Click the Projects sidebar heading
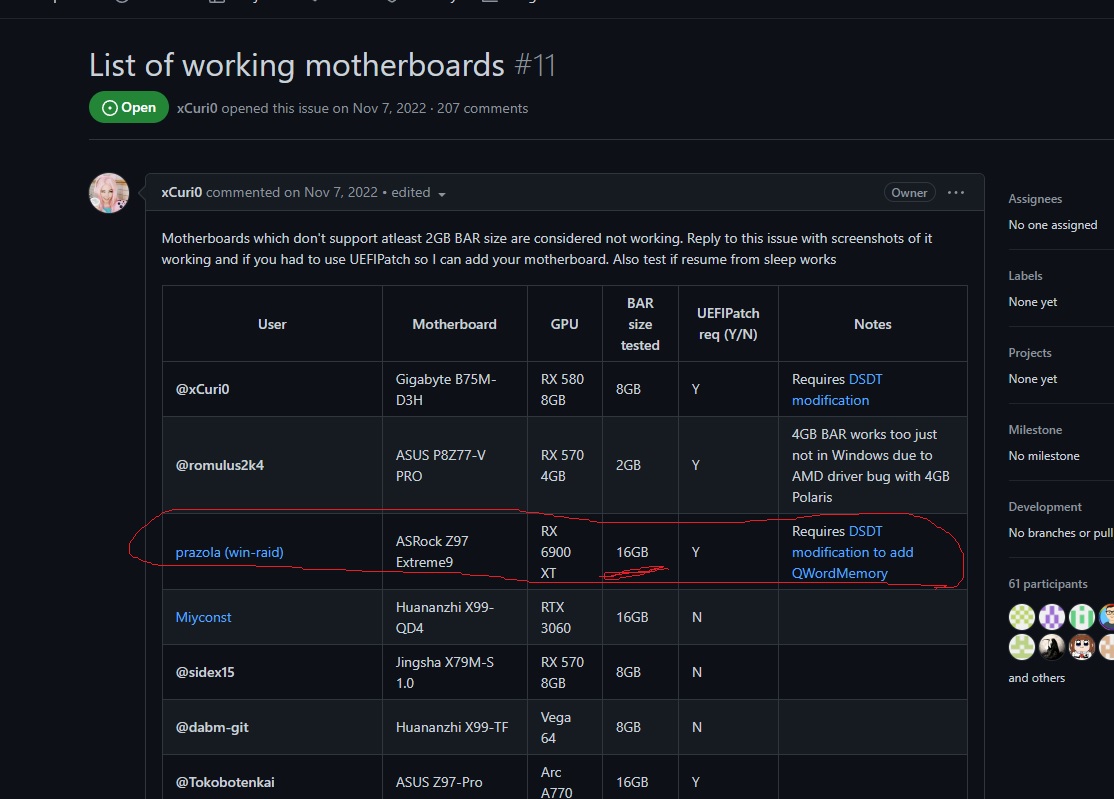The image size is (1114, 799). [1029, 352]
